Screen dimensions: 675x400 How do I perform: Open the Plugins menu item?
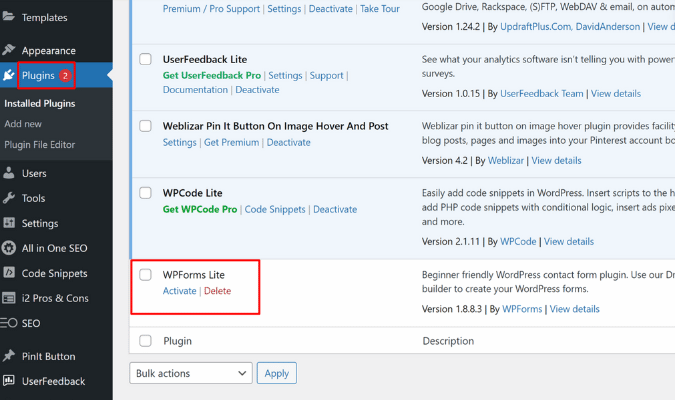(x=38, y=76)
